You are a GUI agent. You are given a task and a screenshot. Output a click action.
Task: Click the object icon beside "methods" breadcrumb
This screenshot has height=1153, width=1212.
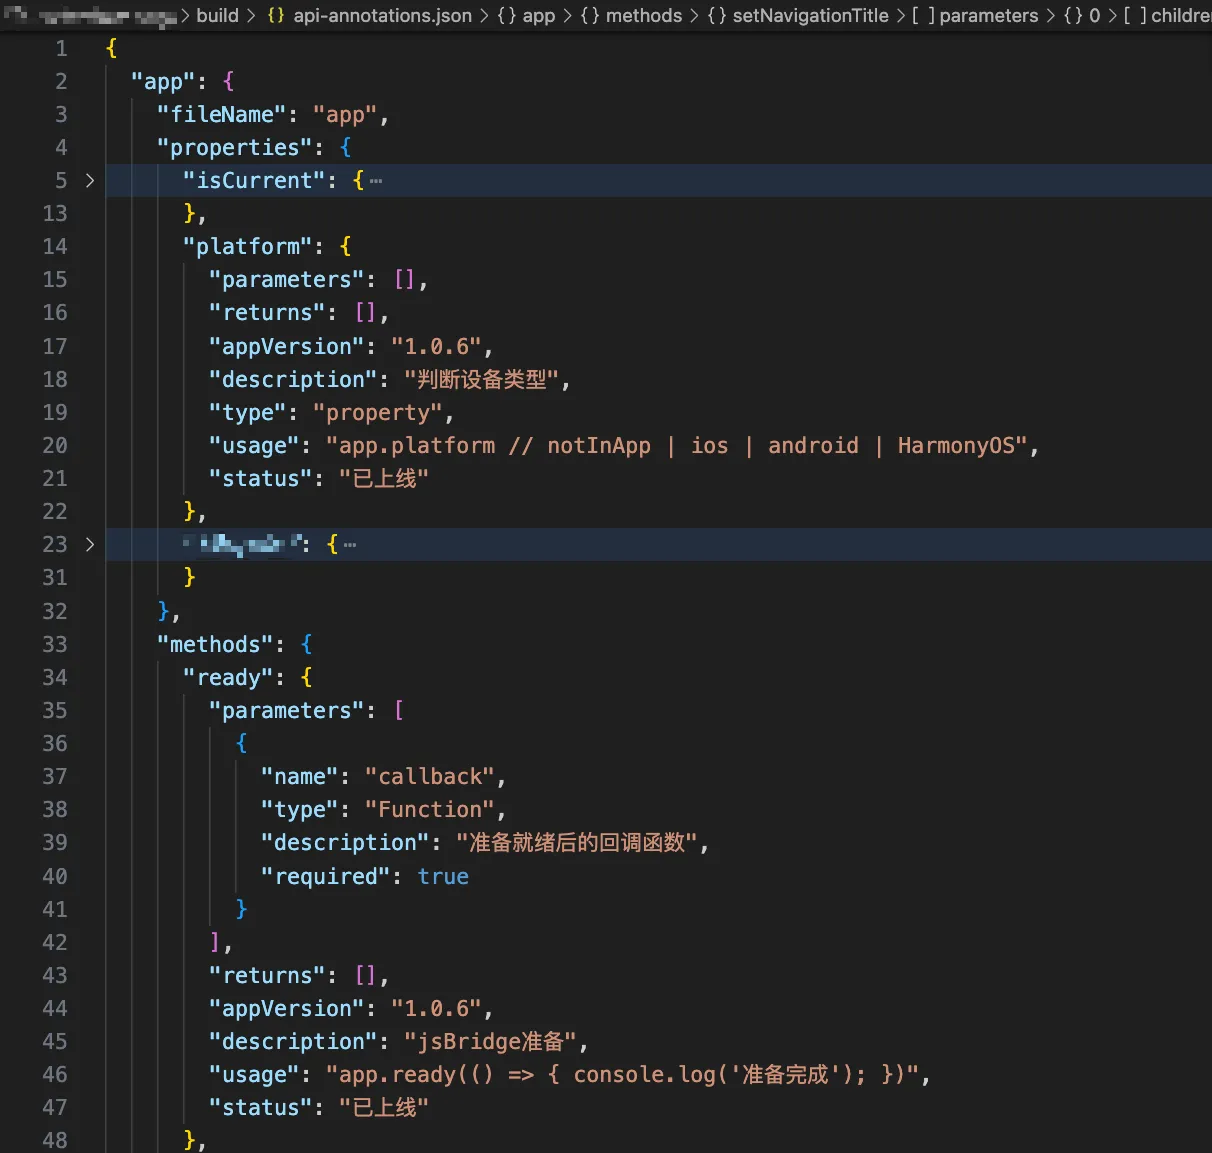pyautogui.click(x=591, y=16)
